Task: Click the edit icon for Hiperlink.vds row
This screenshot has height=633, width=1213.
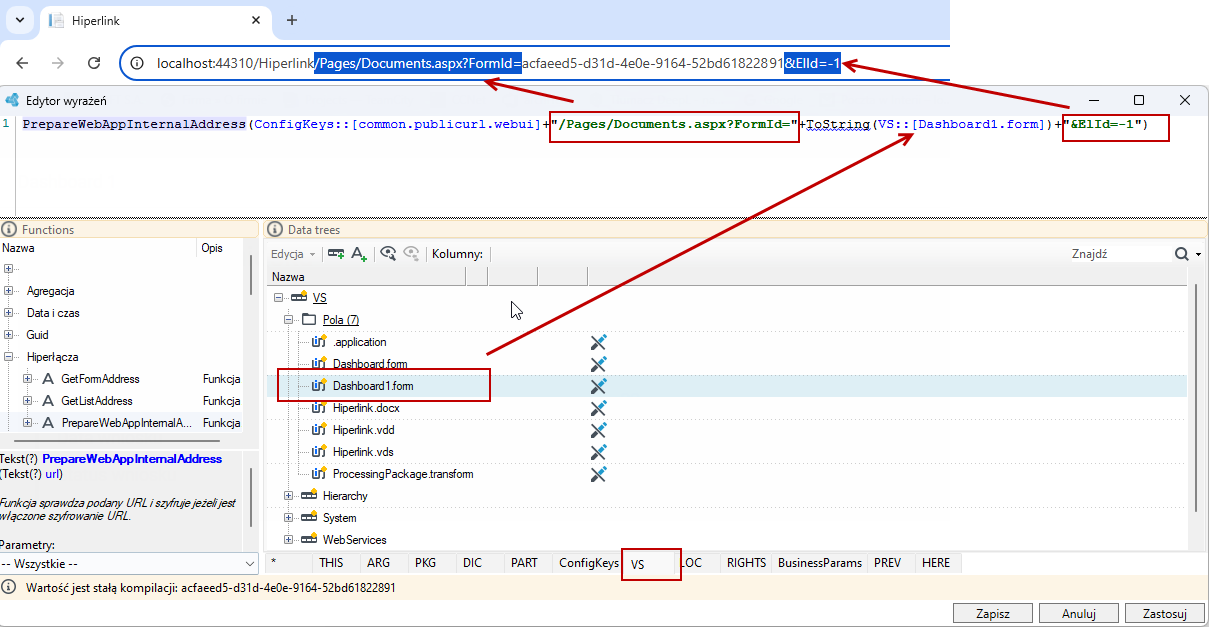Action: pos(599,452)
